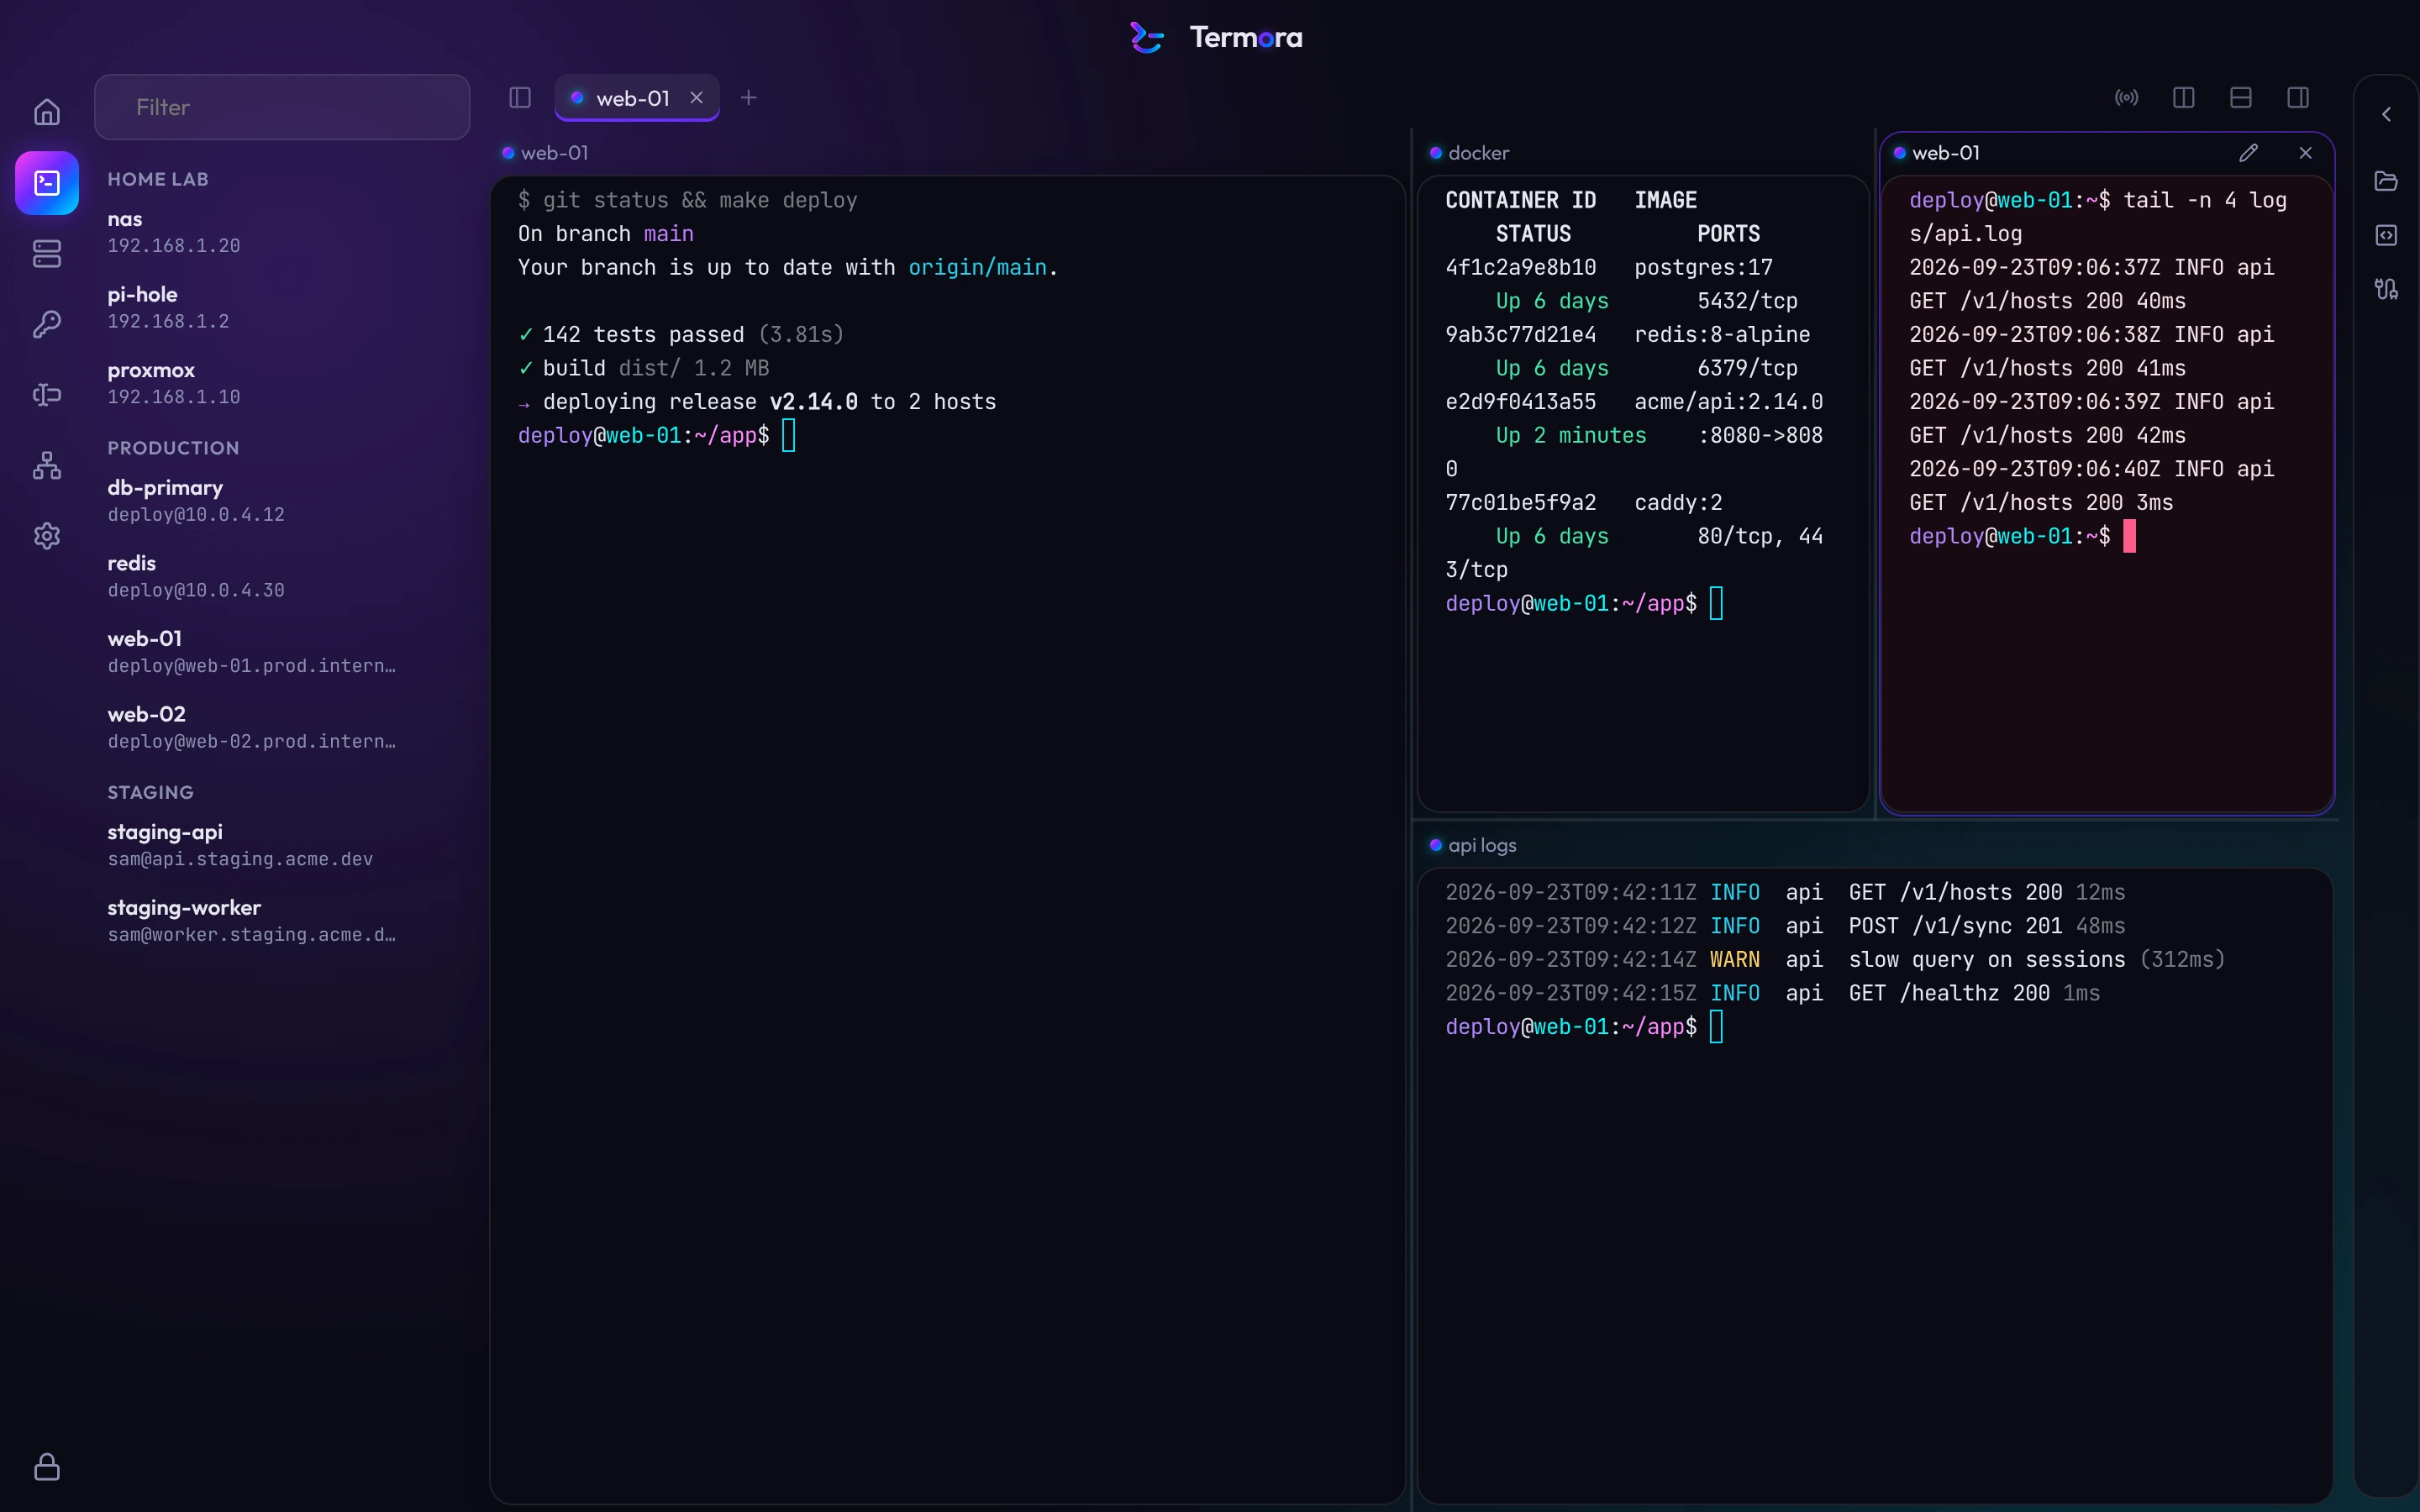2420x1512 pixels.
Task: Click 'acme/api:2.14.0' image name
Action: (1728, 402)
